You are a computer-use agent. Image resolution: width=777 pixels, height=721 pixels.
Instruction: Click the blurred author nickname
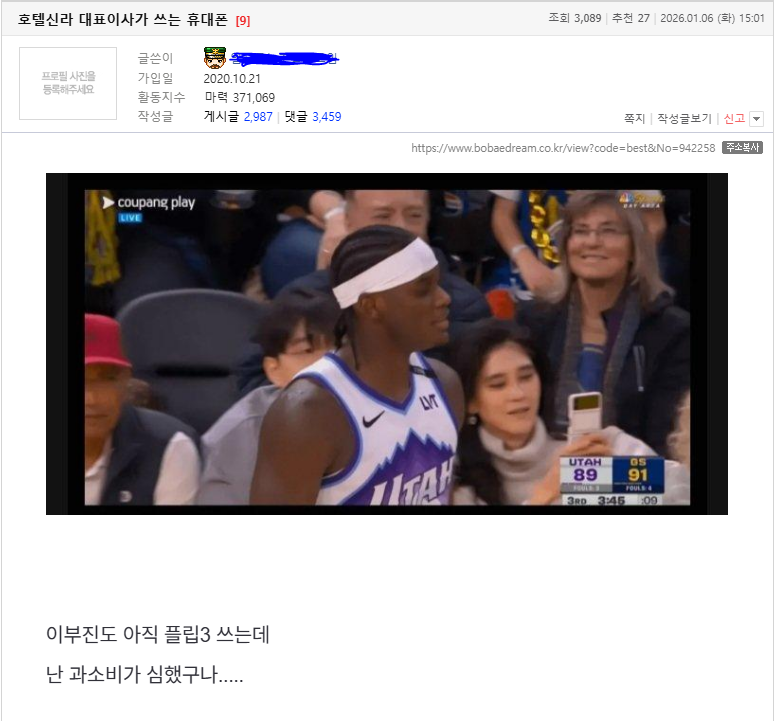284,58
